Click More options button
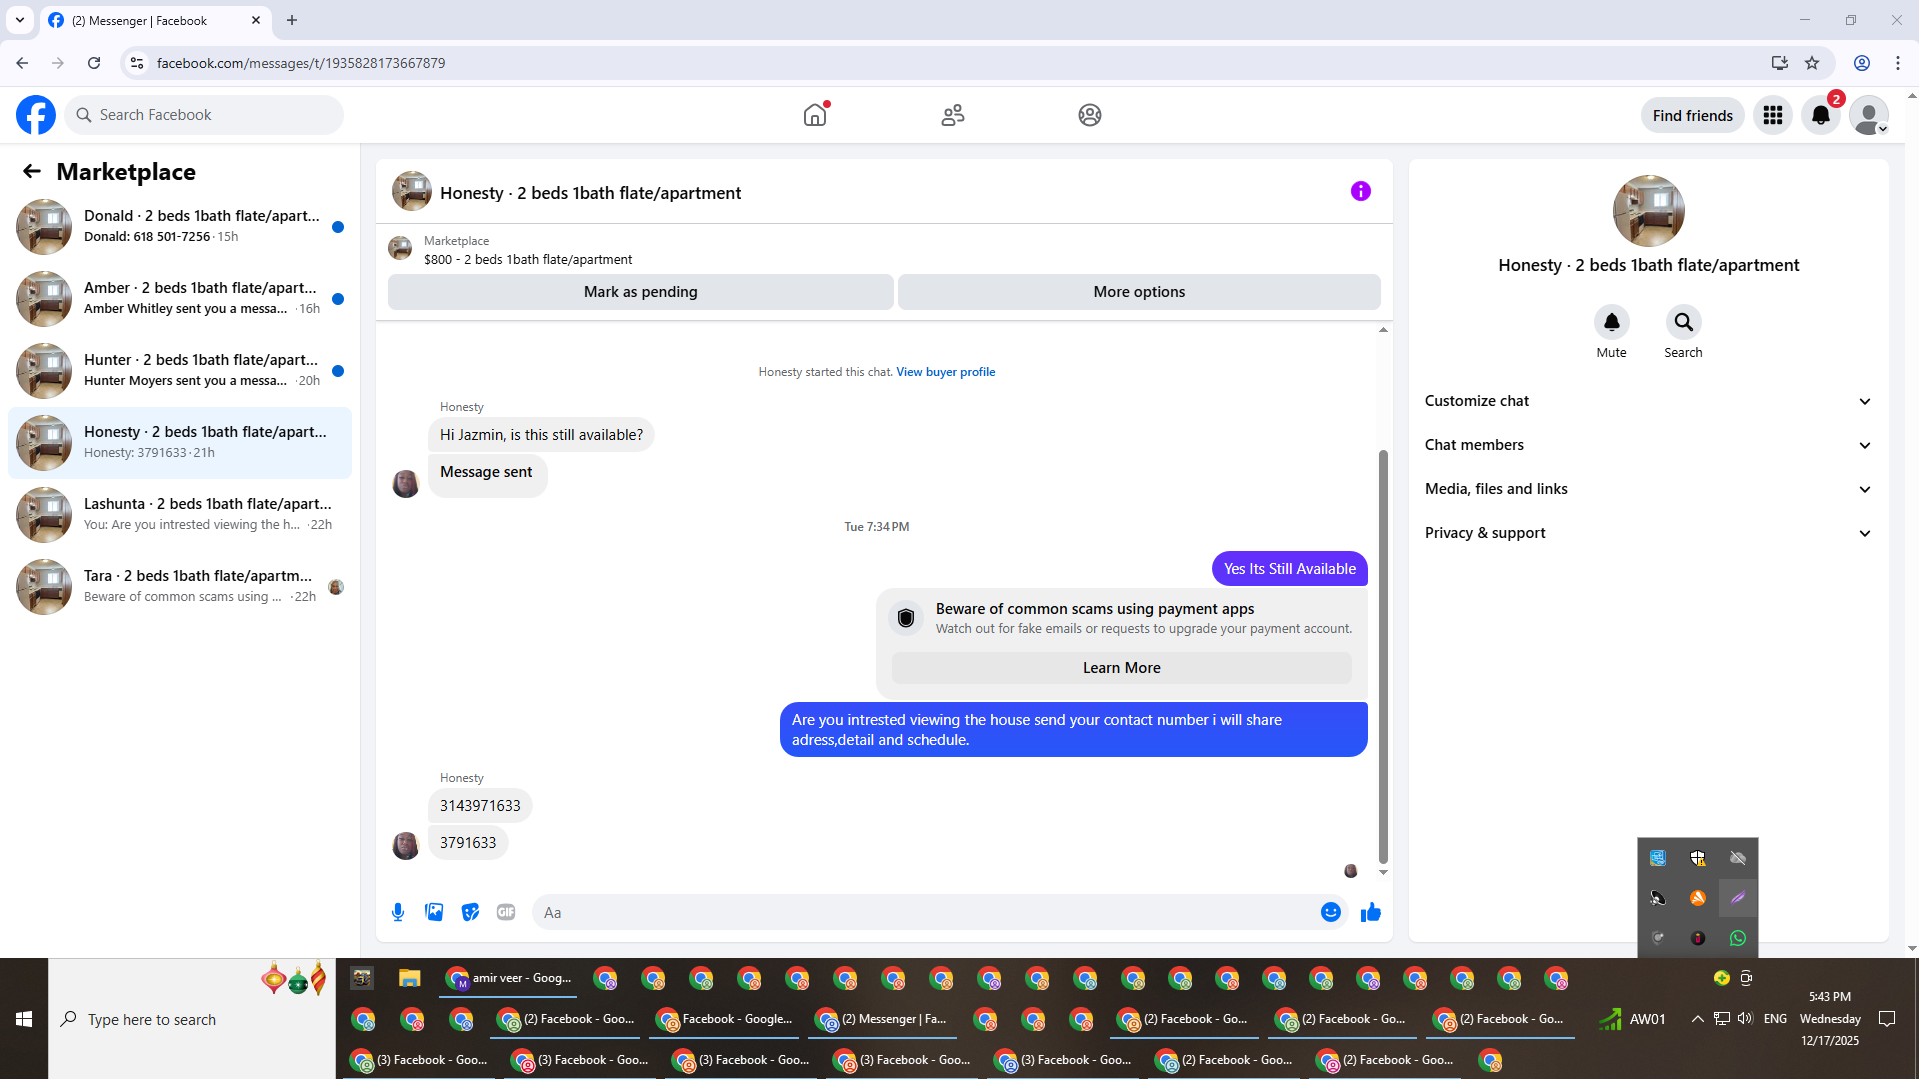1919x1079 pixels. [1139, 292]
